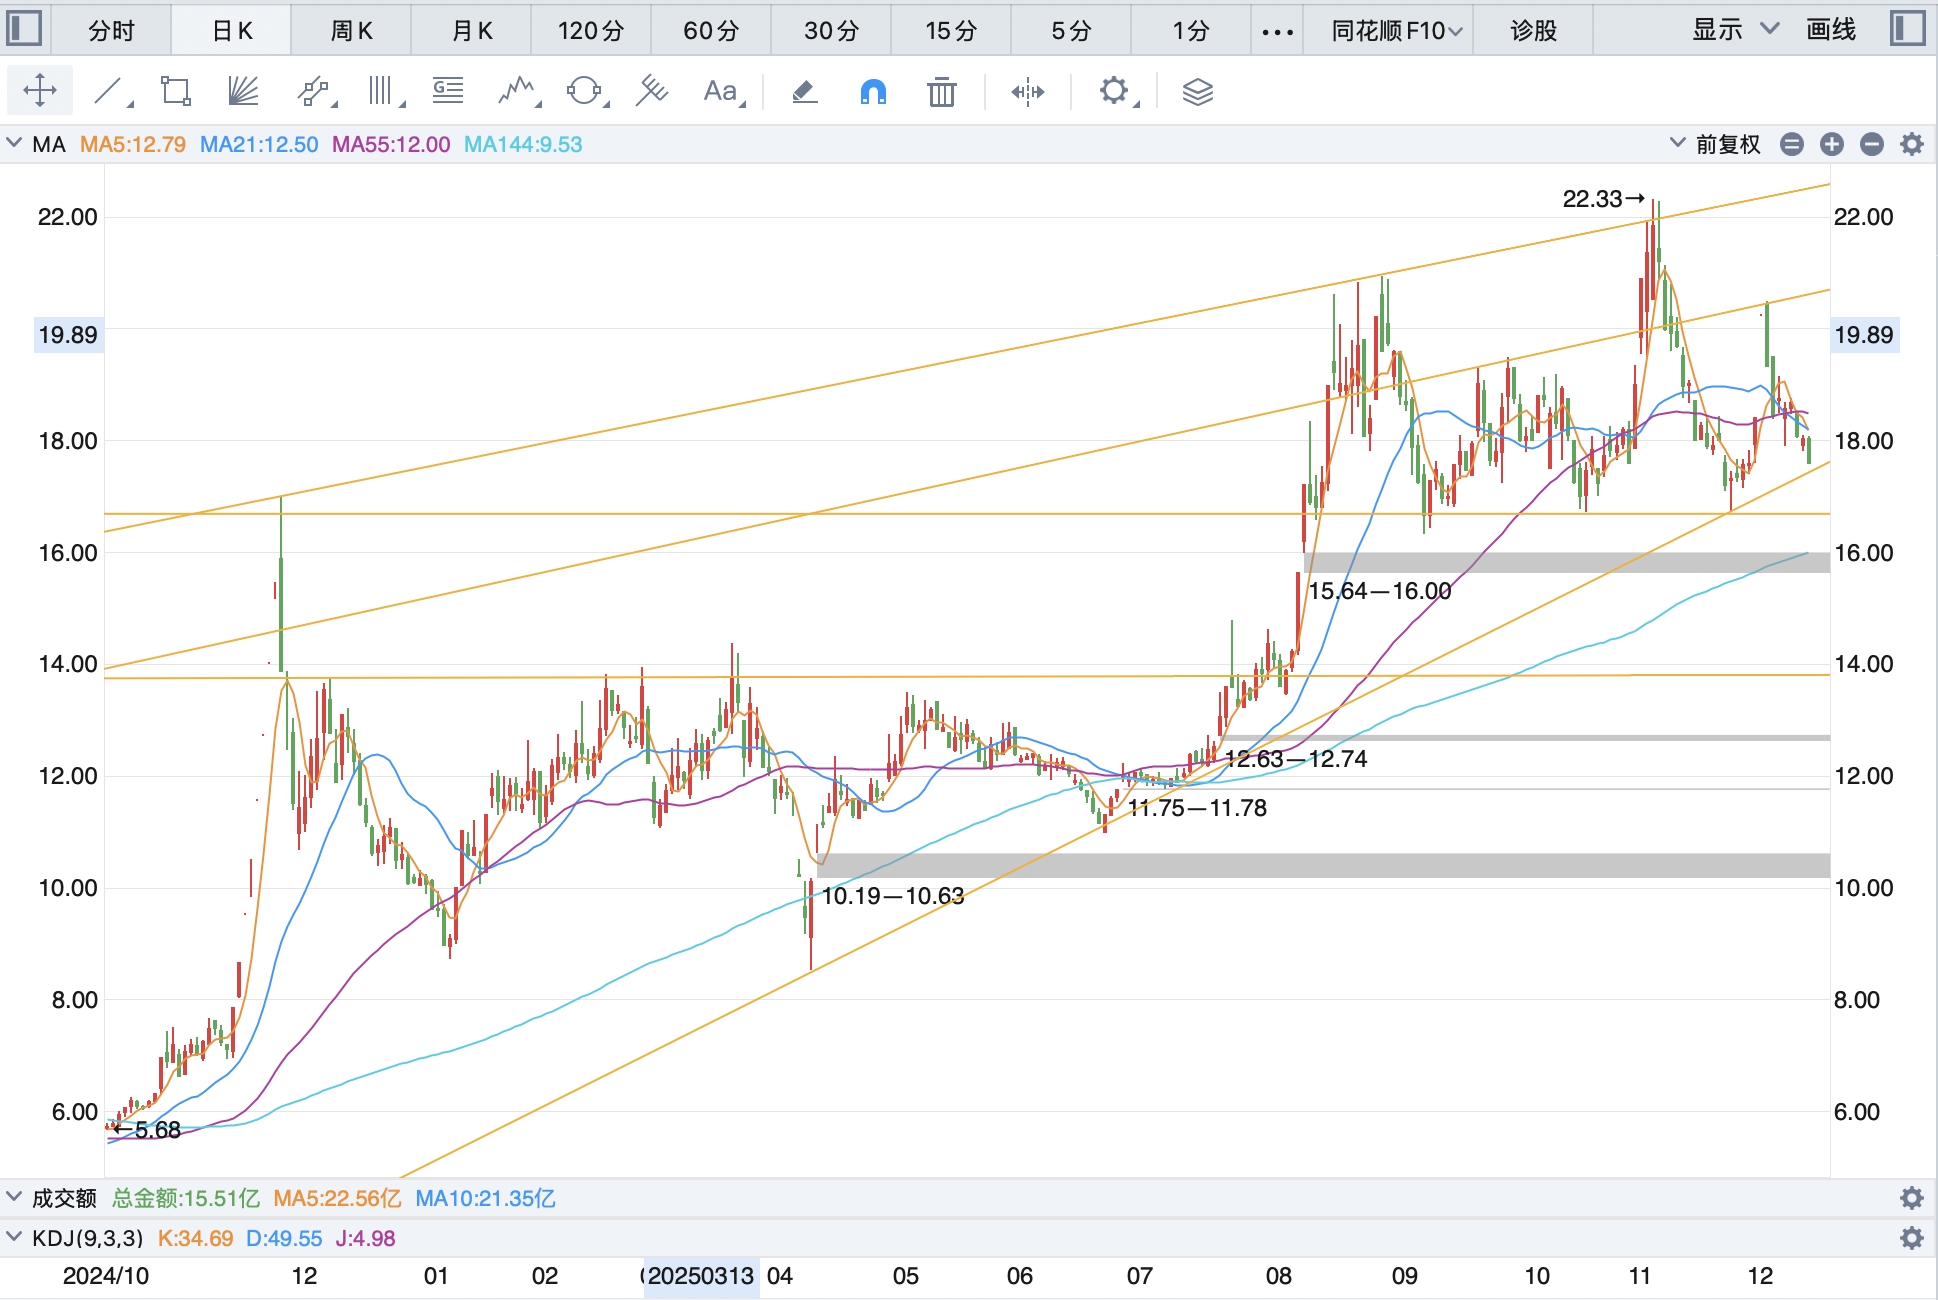The image size is (1938, 1300).
Task: Switch to the 周K tab
Action: [x=351, y=31]
